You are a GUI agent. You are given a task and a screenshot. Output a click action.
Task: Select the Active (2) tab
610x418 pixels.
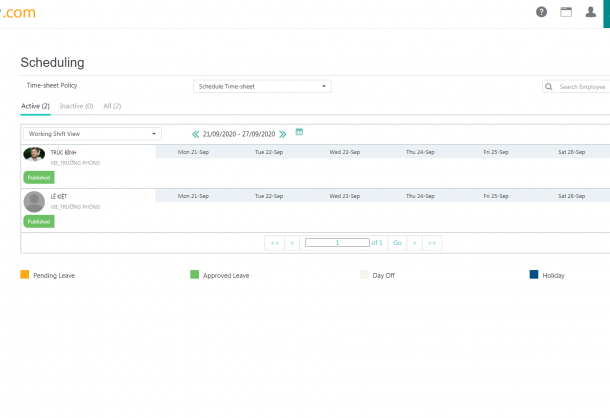pos(37,105)
